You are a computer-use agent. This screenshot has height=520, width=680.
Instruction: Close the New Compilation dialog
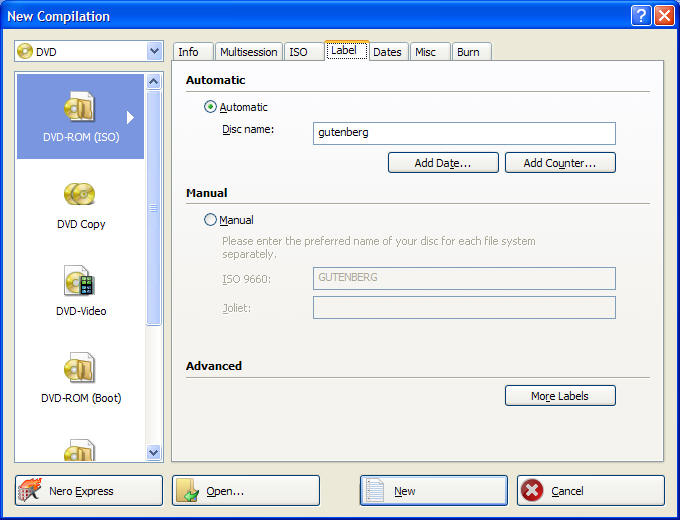point(664,16)
